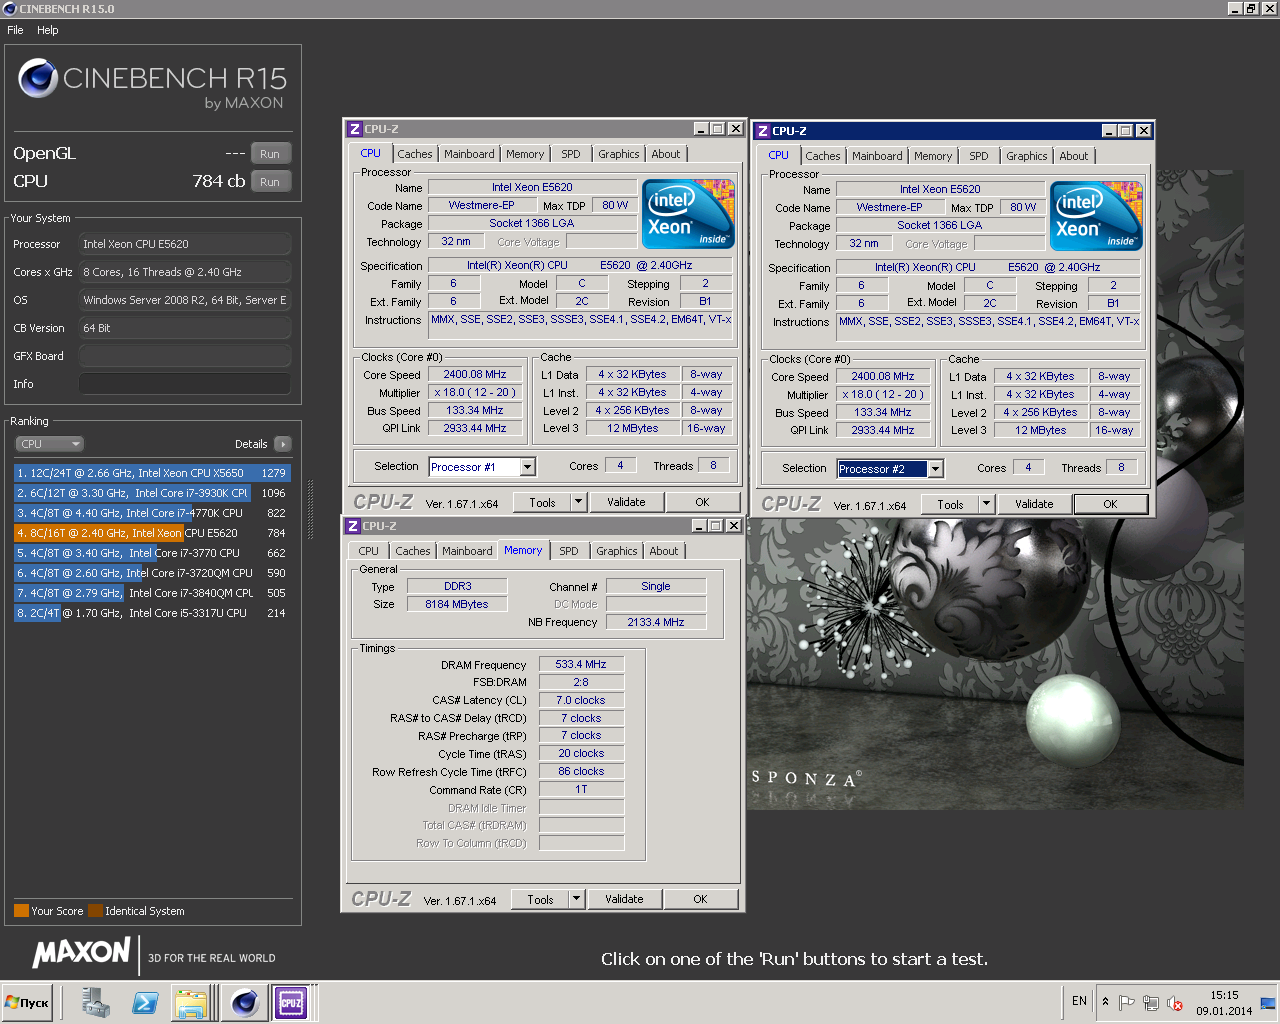Click OK in Processor #2 CPU-Z window
The width and height of the screenshot is (1280, 1024).
pyautogui.click(x=1110, y=504)
